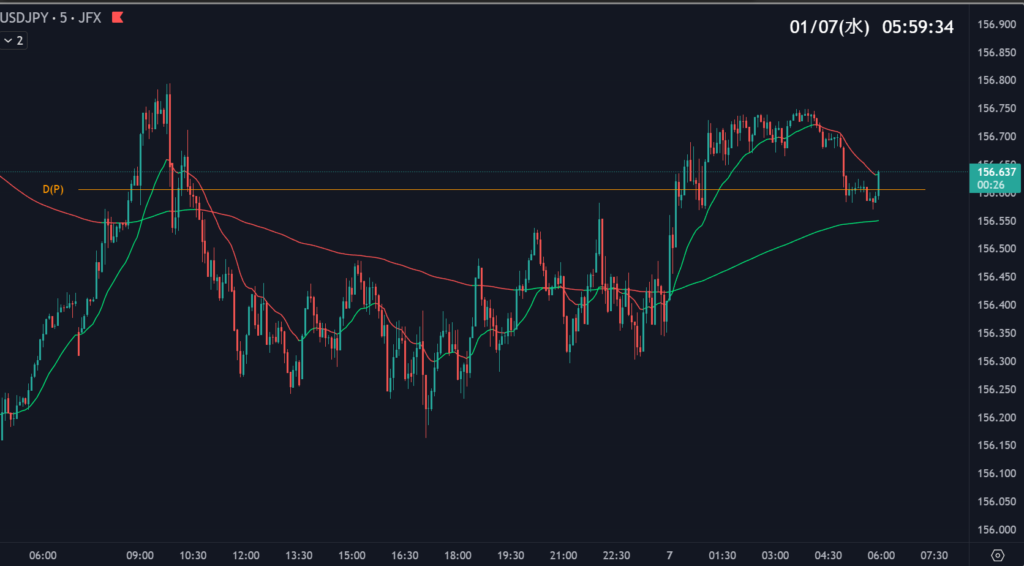This screenshot has height=566, width=1024.
Task: Select the D(P) pivot level label
Action: tap(53, 189)
